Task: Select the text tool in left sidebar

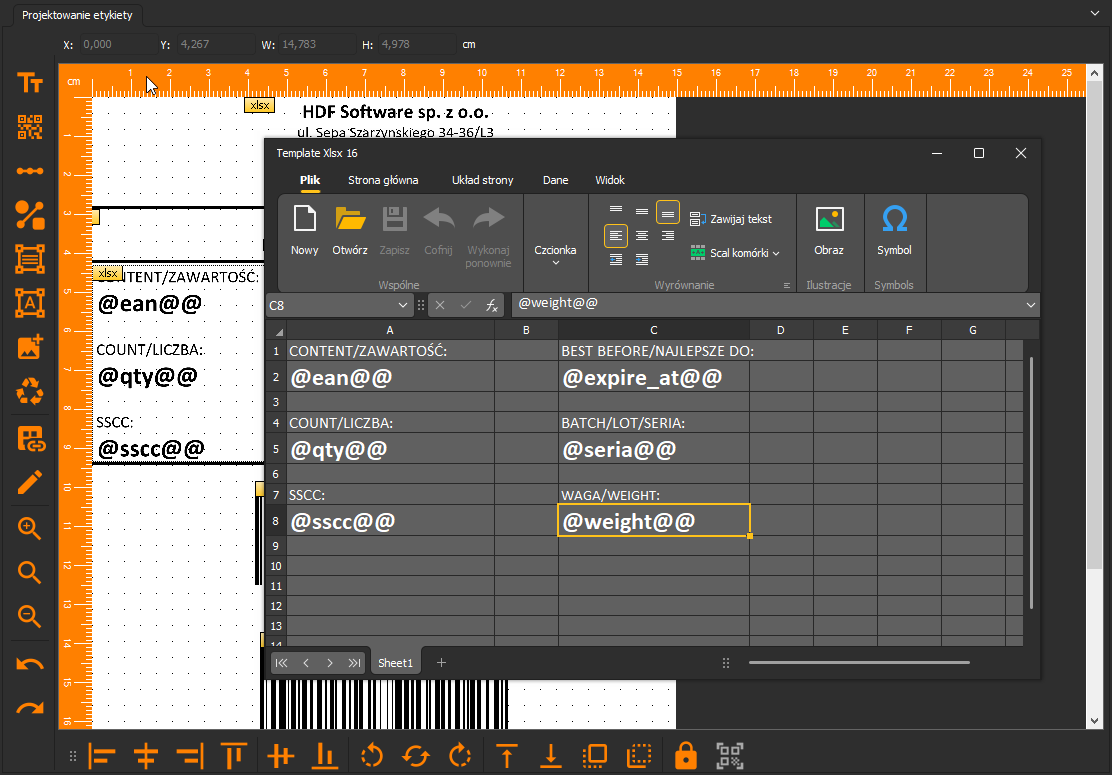Action: [x=30, y=83]
